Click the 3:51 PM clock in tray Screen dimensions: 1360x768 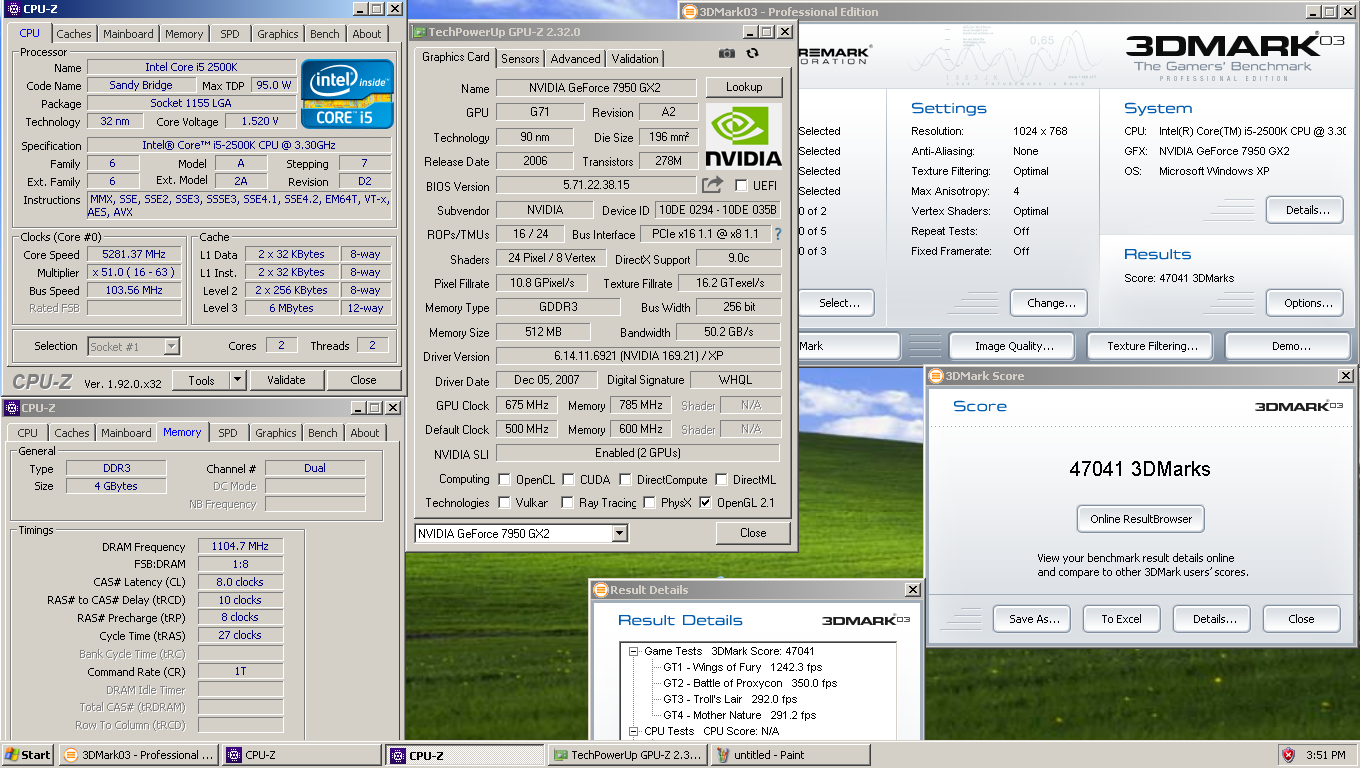click(1326, 755)
